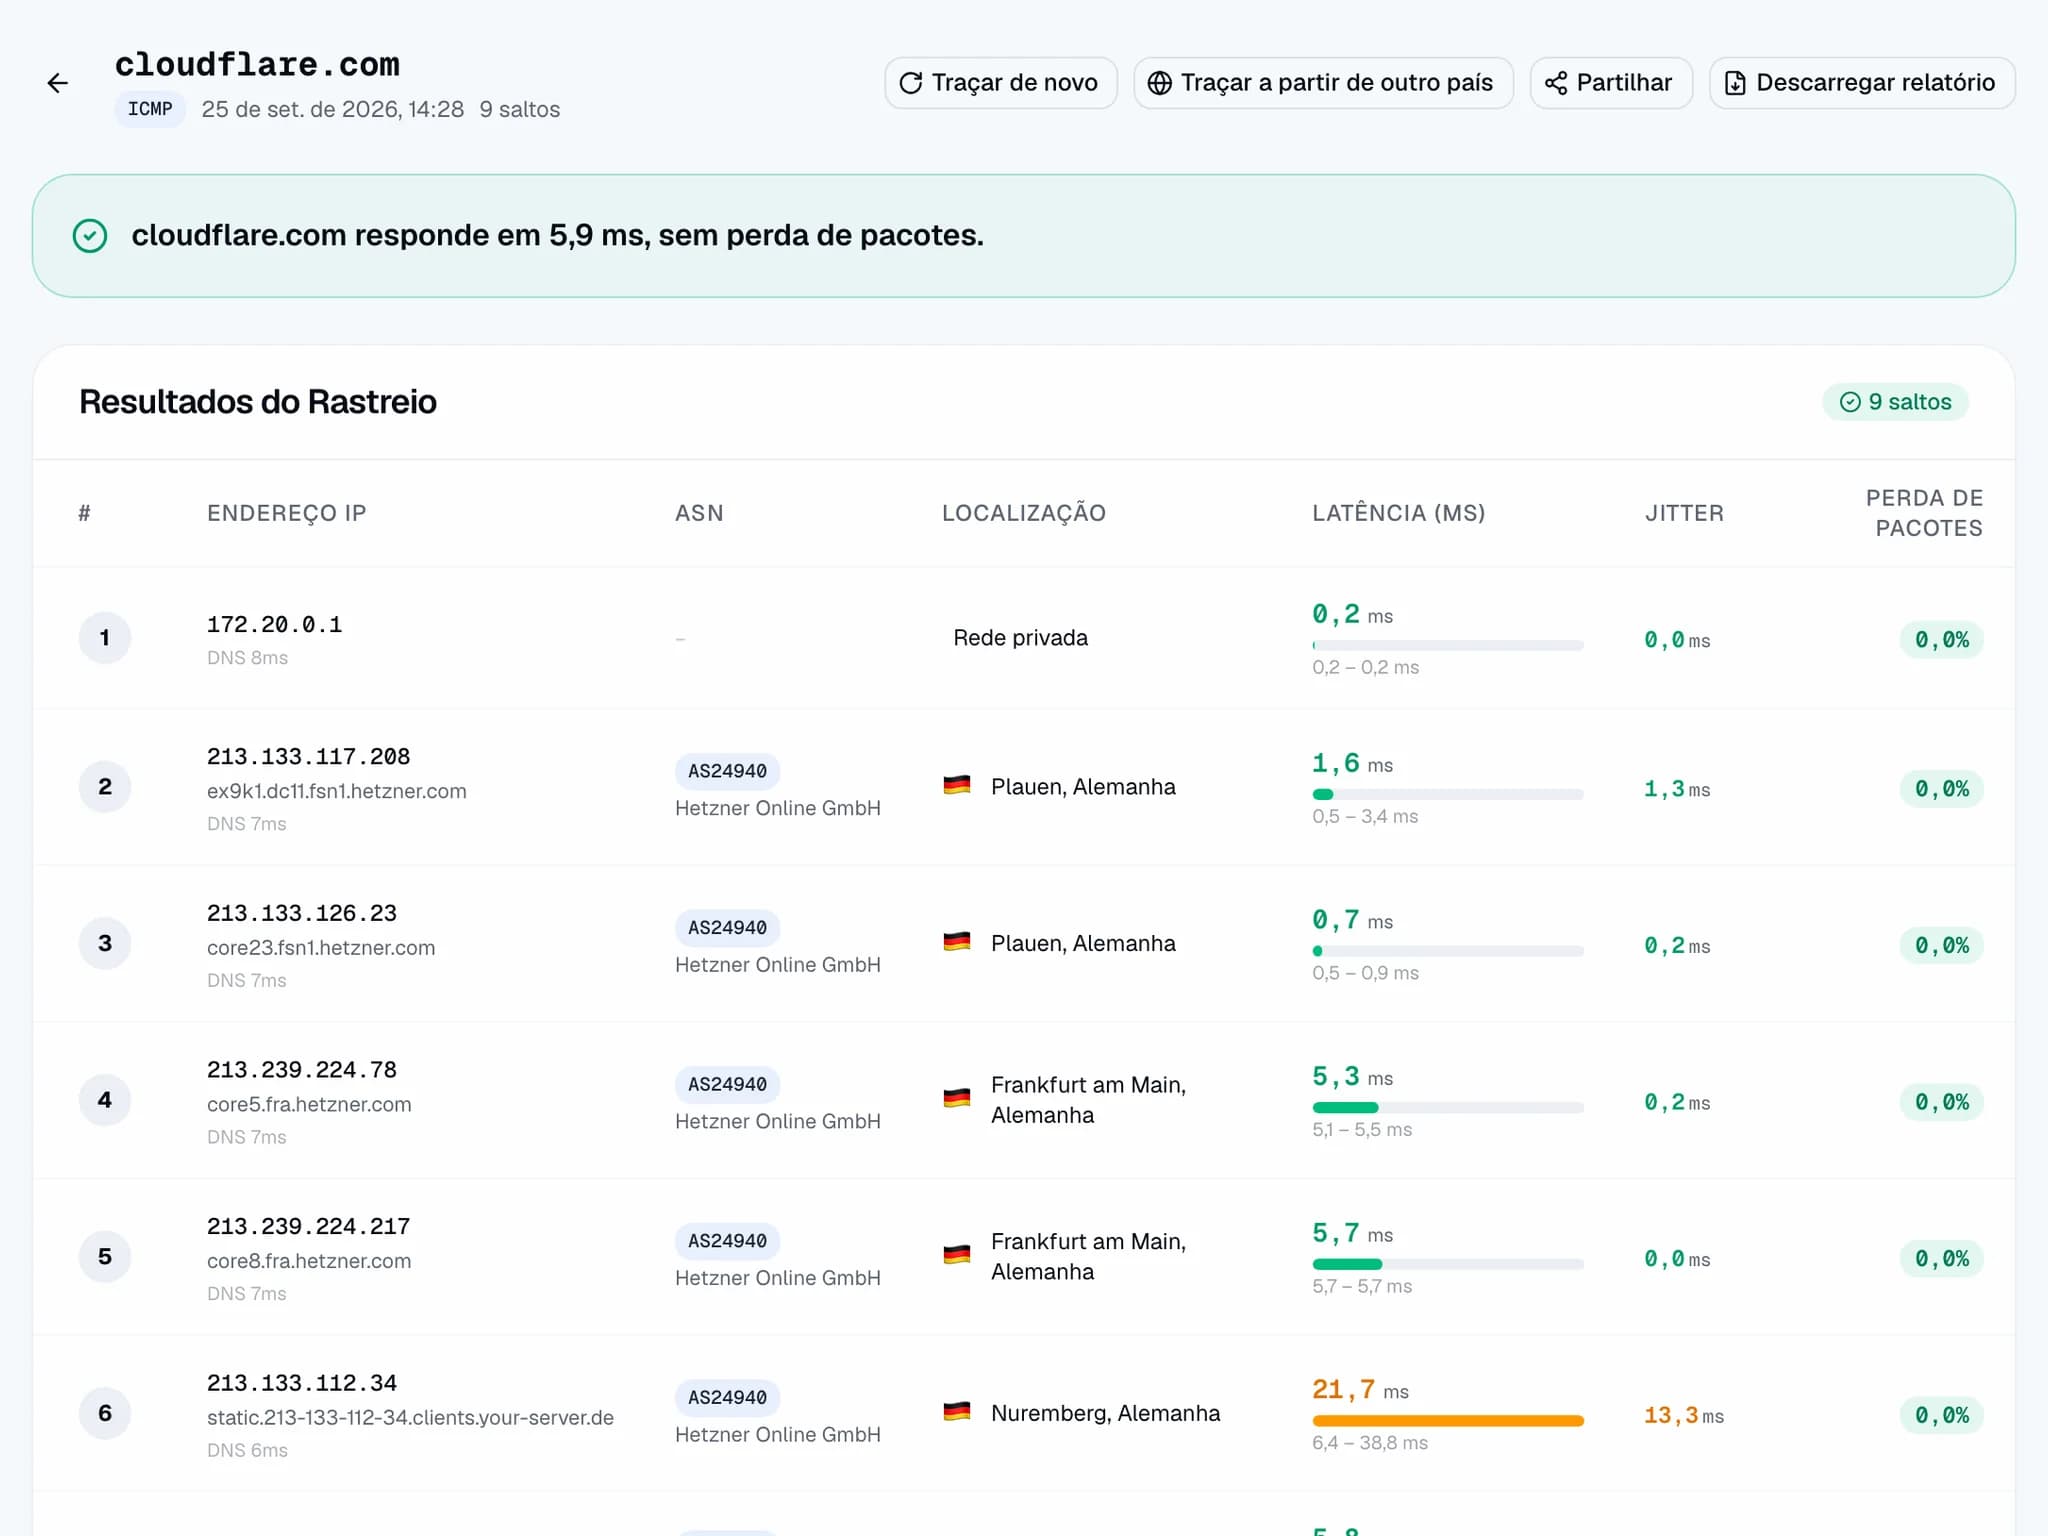Click orange latency bar for 21,7 ms hop
Viewport: 2048px width, 1536px height.
click(x=1447, y=1421)
